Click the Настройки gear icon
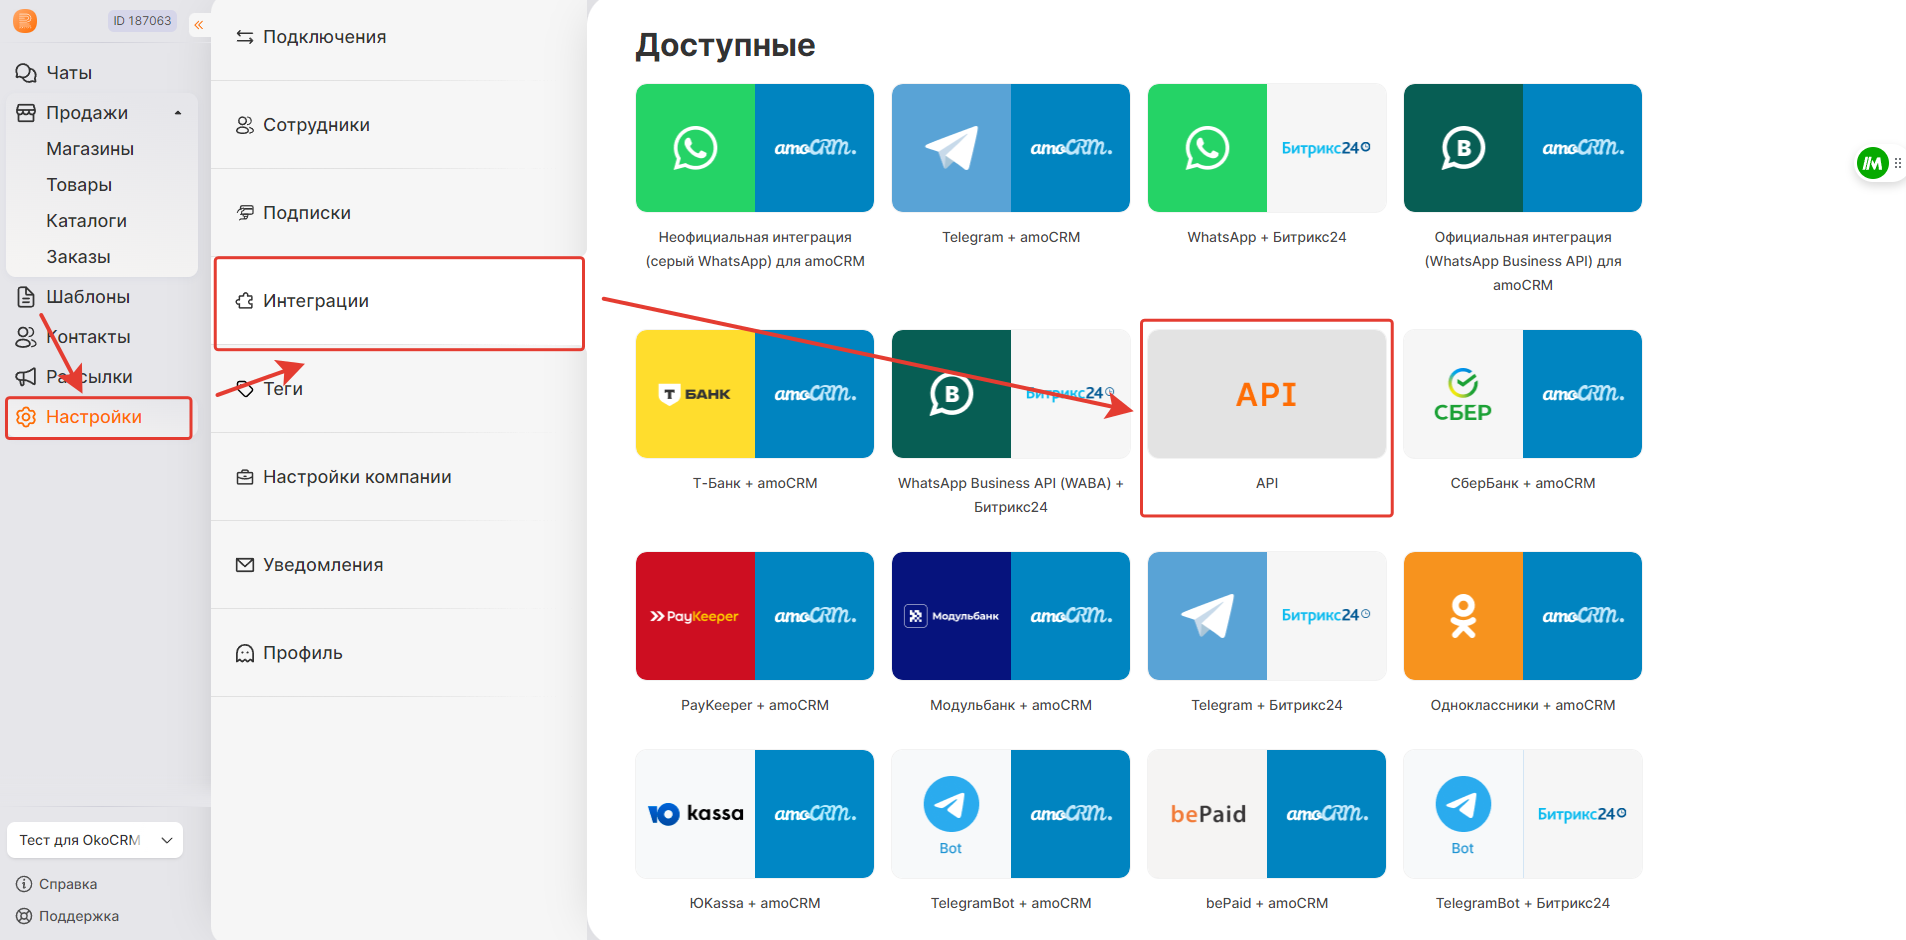The height and width of the screenshot is (940, 1906). [x=26, y=417]
